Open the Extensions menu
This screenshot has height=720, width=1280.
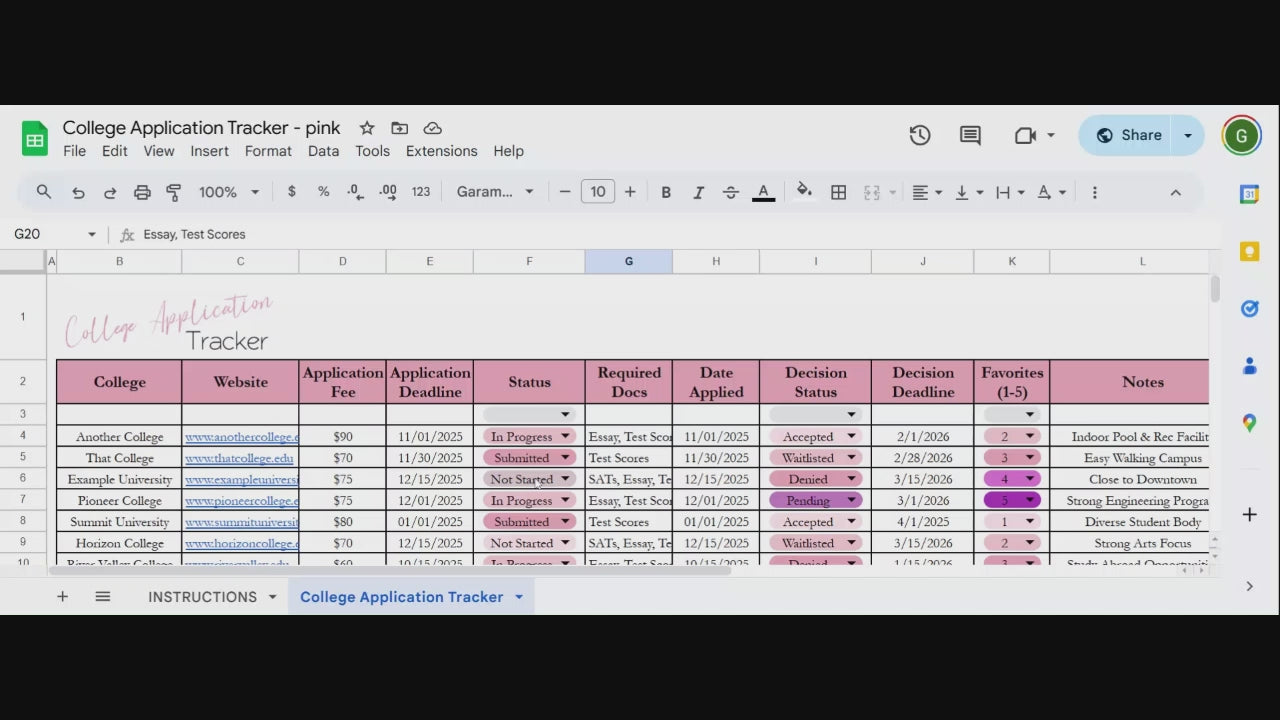(441, 151)
